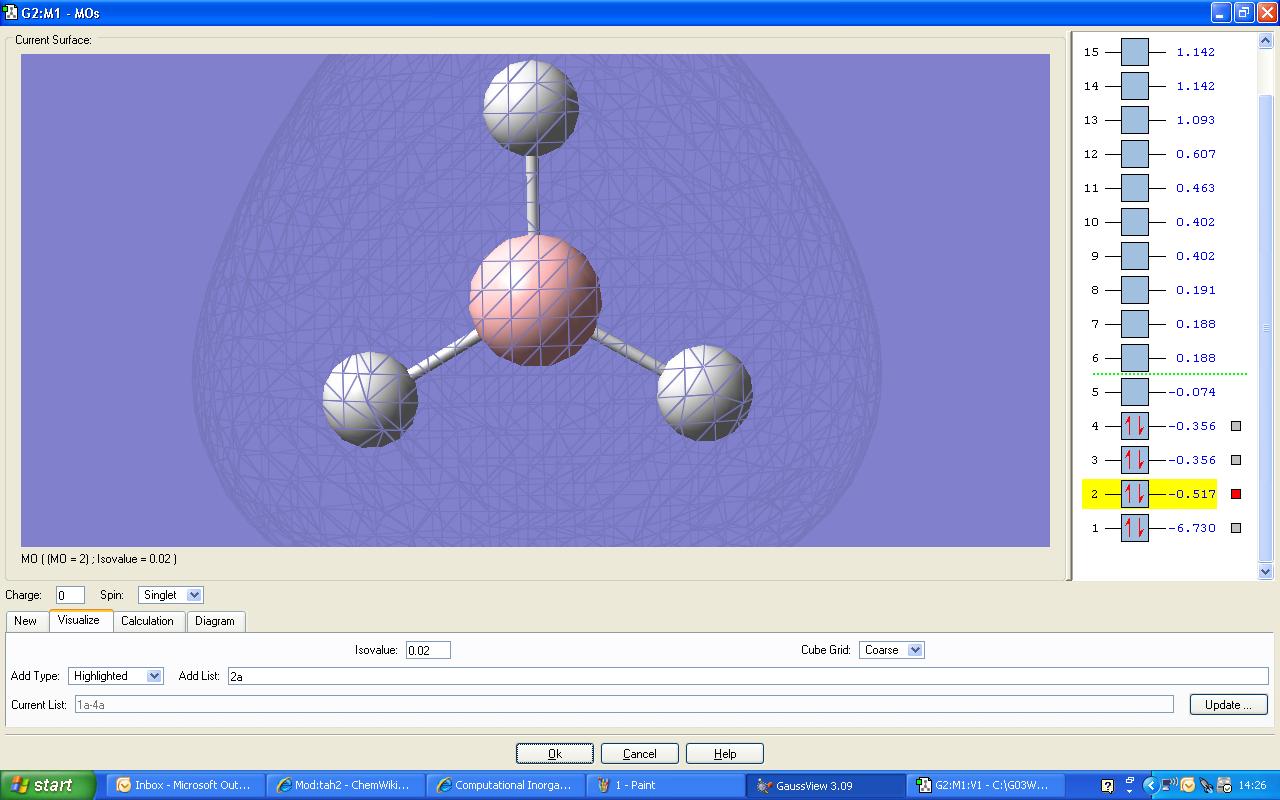Toggle red surface marker for MO 2
The image size is (1280, 800).
click(1236, 494)
